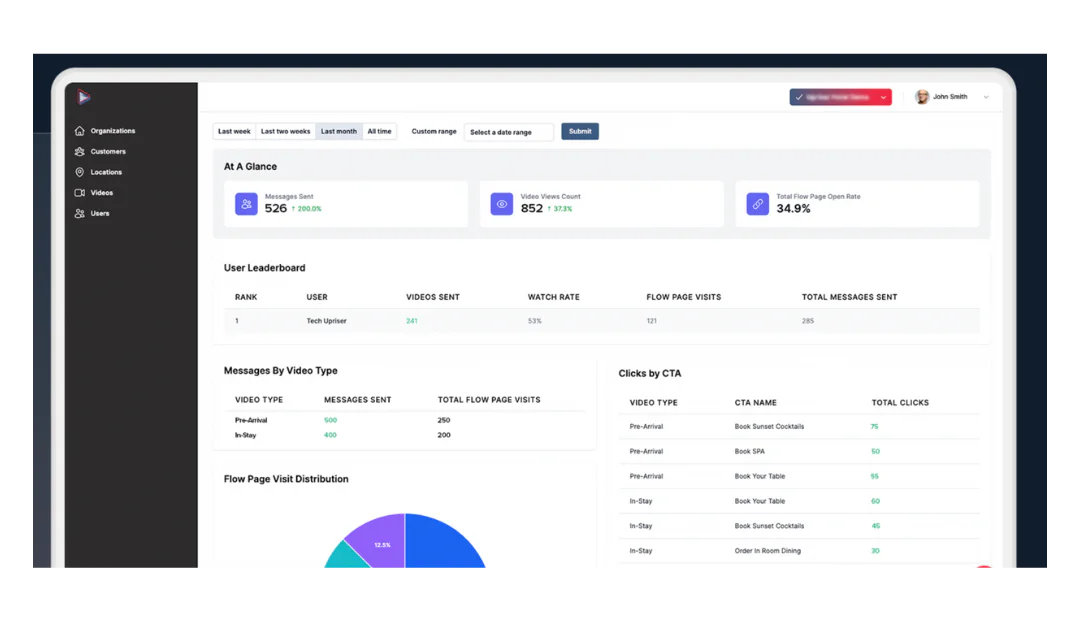Click the Videos camera icon
Screen dimensions: 1080x632
click(x=79, y=193)
